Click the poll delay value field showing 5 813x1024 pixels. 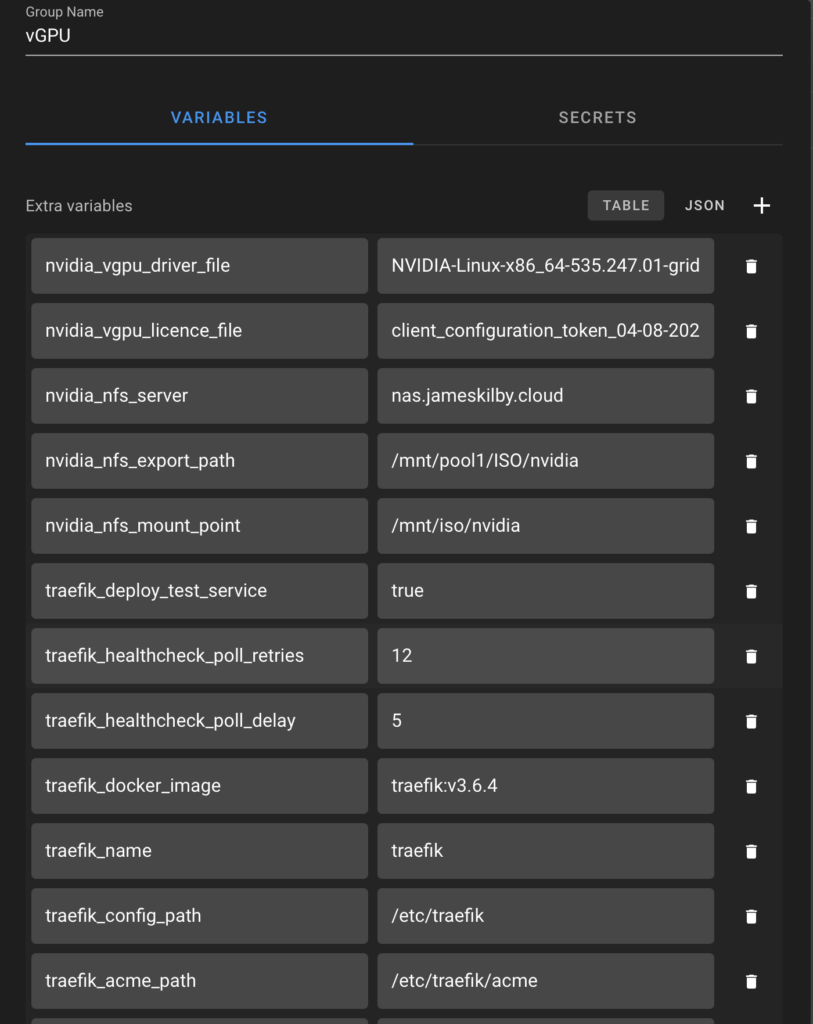(x=545, y=721)
